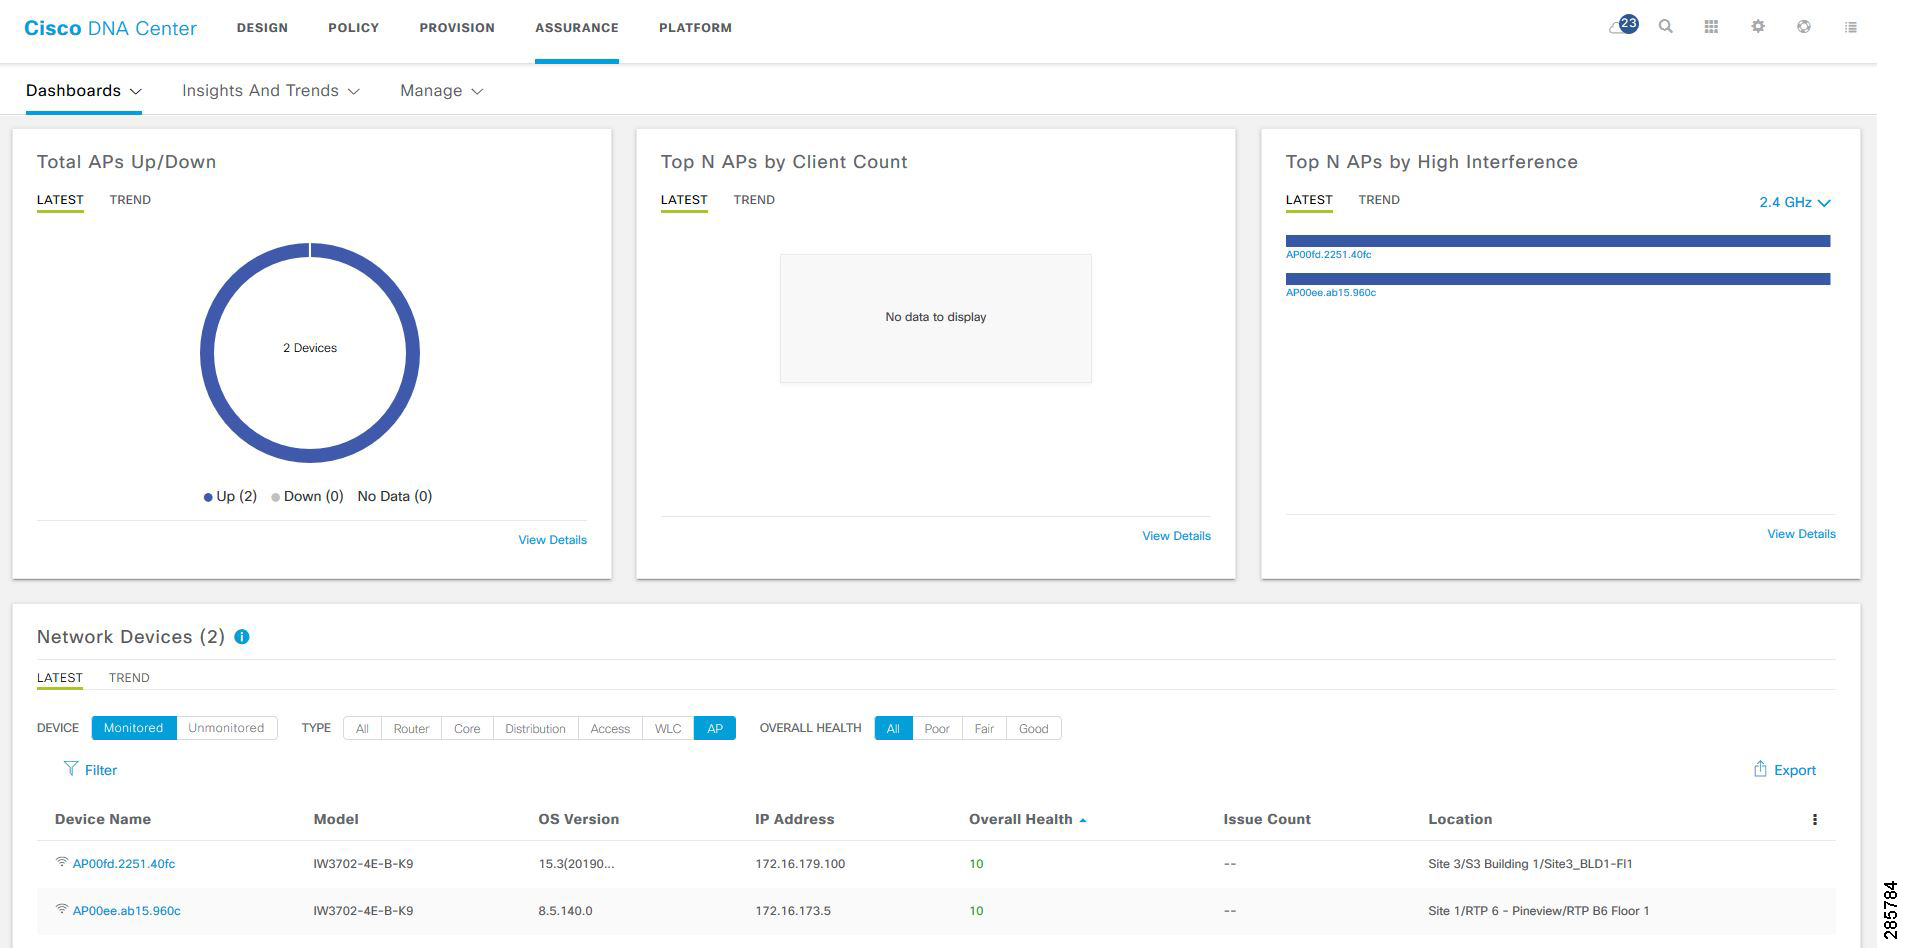The width and height of the screenshot is (1910, 948).
Task: Select the Unmonitored device toggle
Action: tap(226, 728)
